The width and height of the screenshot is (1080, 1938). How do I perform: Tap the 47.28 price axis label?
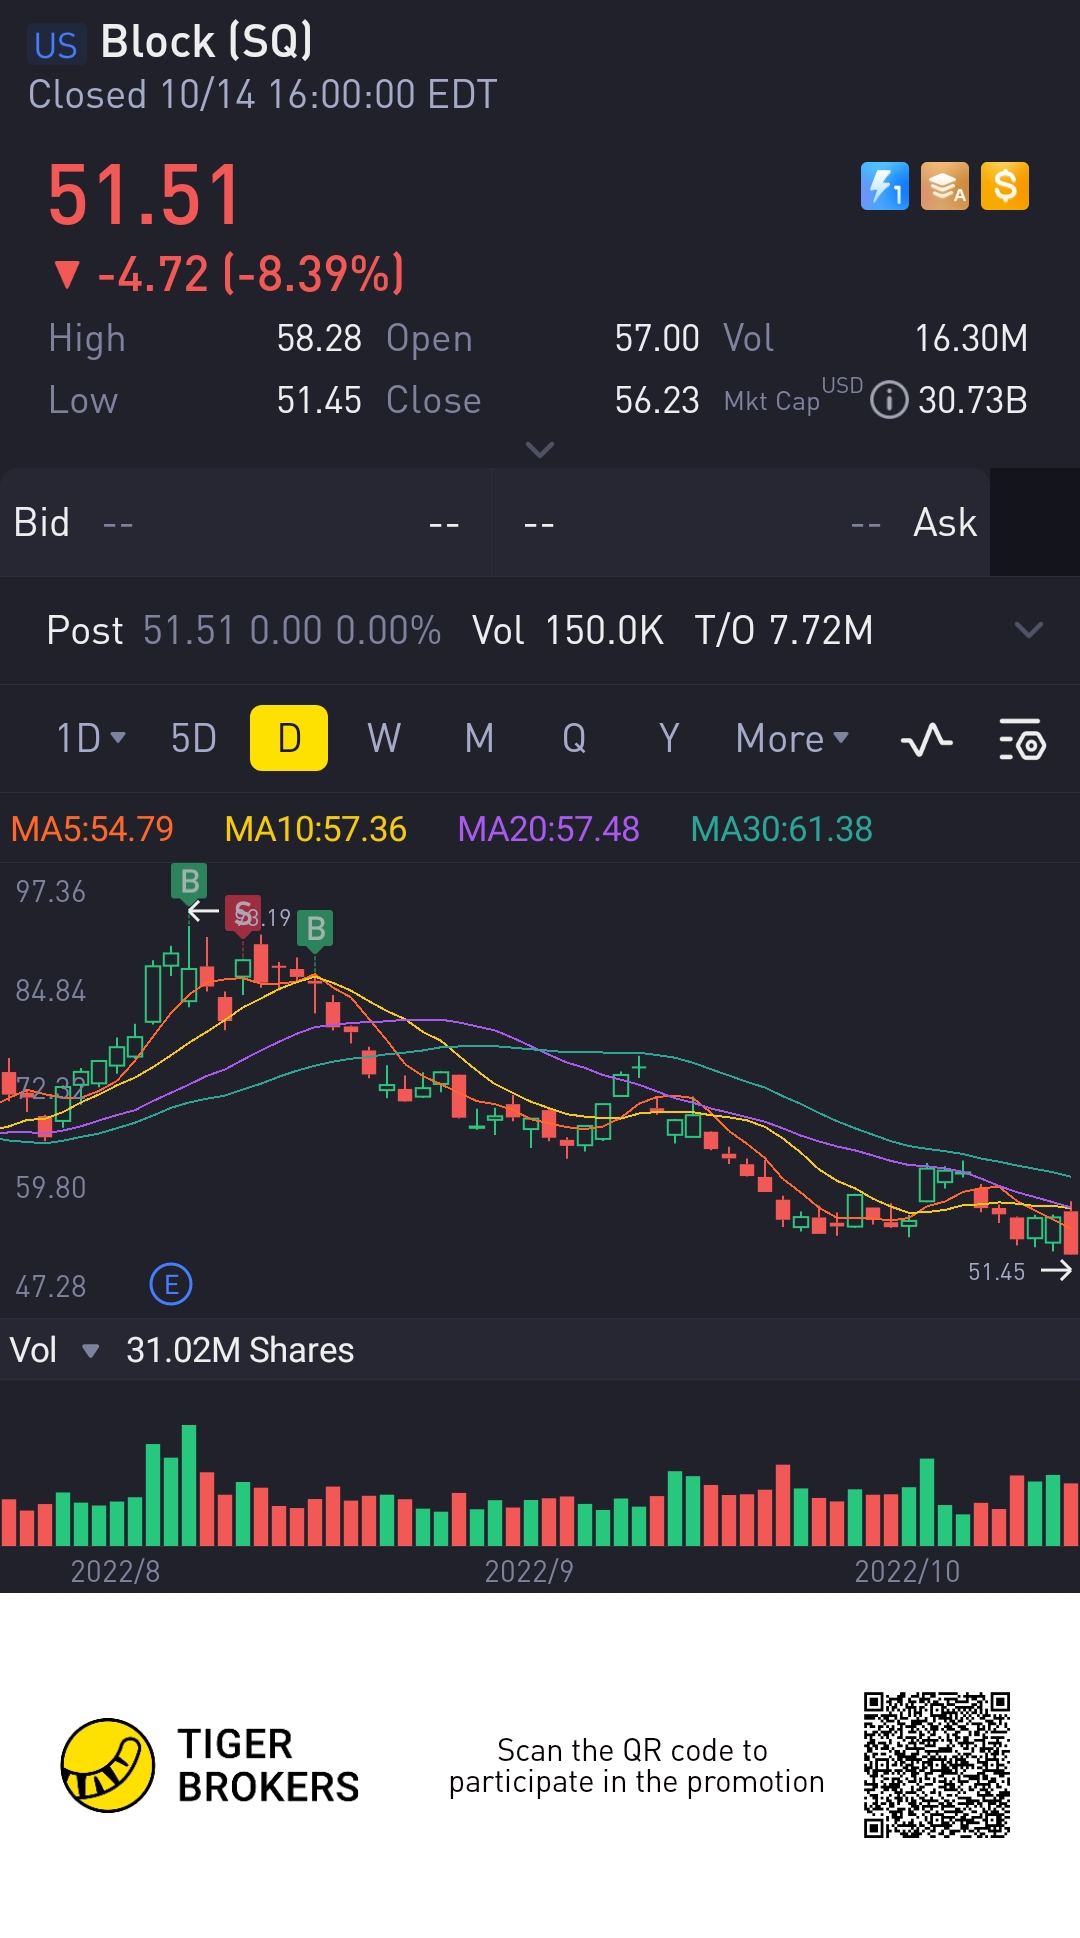[x=51, y=1286]
